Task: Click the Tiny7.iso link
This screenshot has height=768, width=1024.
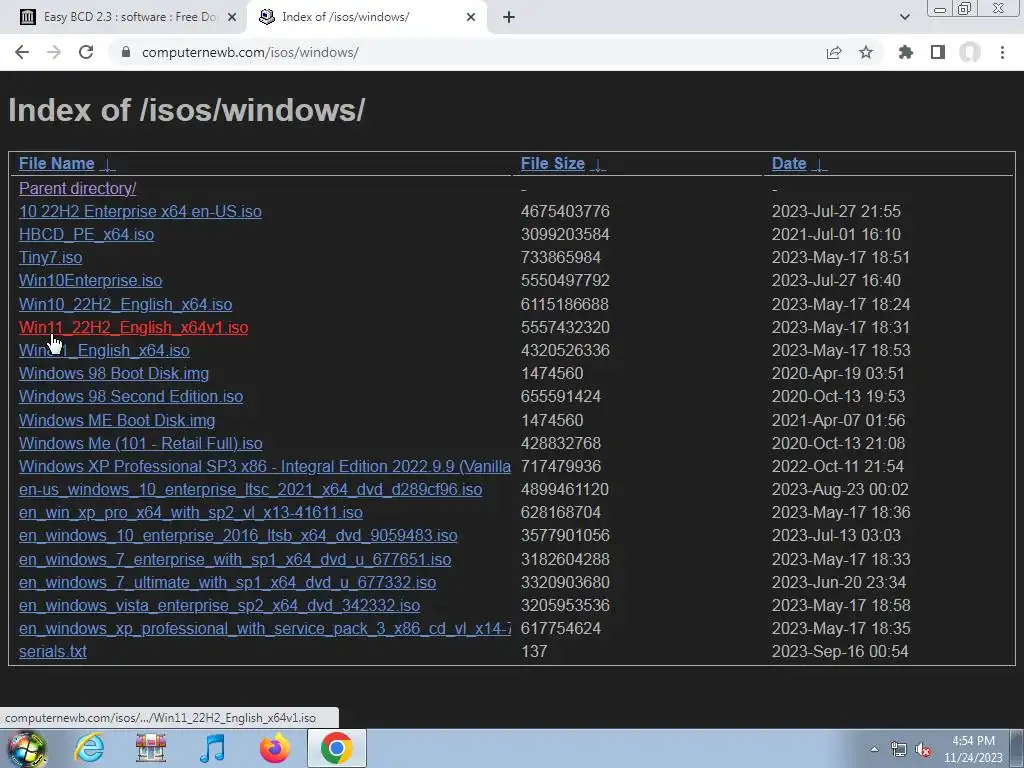Action: click(x=50, y=257)
